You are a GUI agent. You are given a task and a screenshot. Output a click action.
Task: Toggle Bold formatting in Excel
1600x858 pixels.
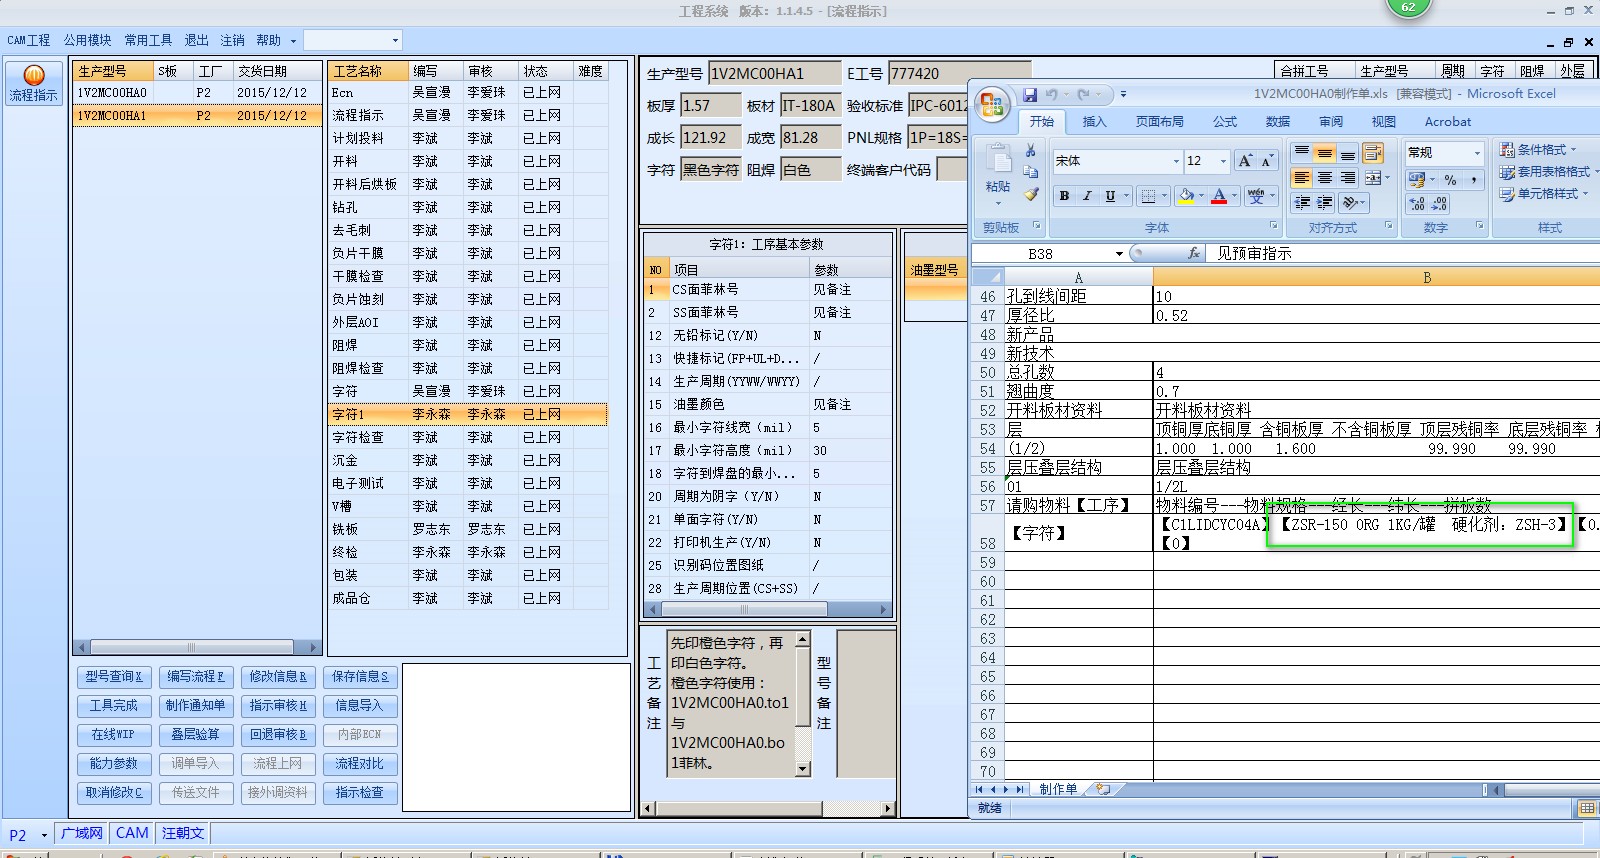pos(1065,196)
